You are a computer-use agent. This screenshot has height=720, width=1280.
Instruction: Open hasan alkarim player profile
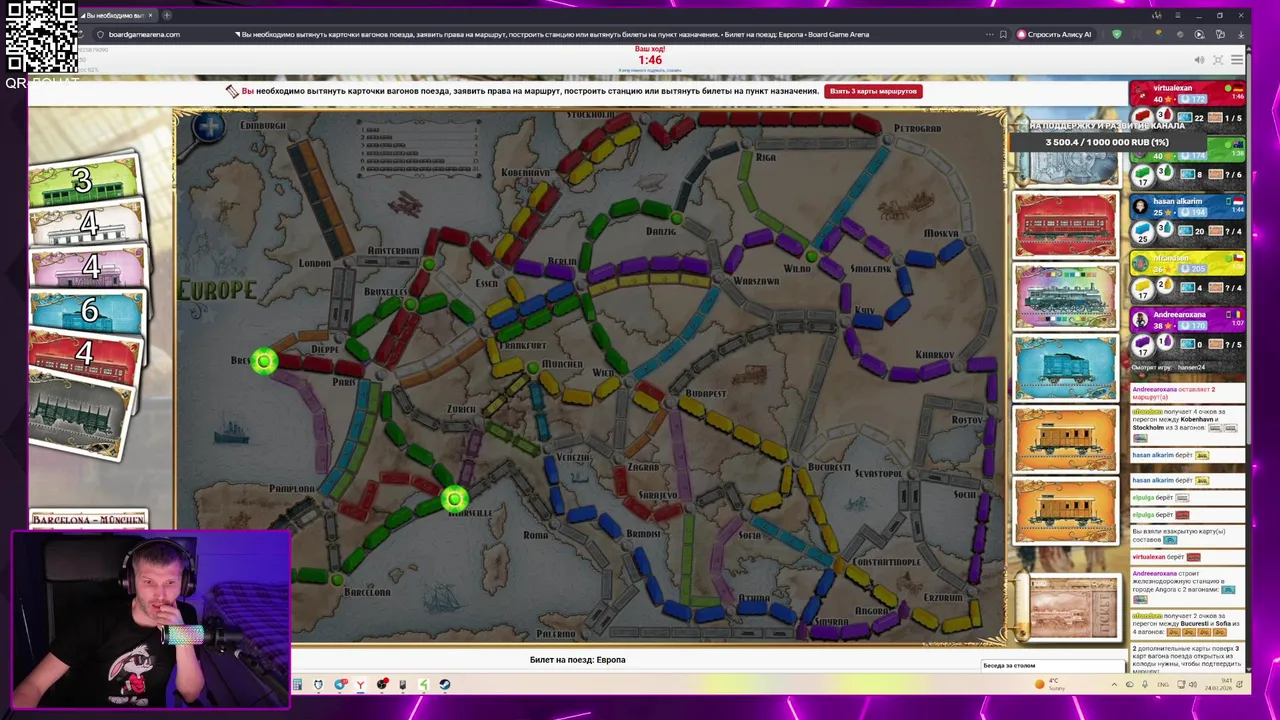pyautogui.click(x=1178, y=201)
